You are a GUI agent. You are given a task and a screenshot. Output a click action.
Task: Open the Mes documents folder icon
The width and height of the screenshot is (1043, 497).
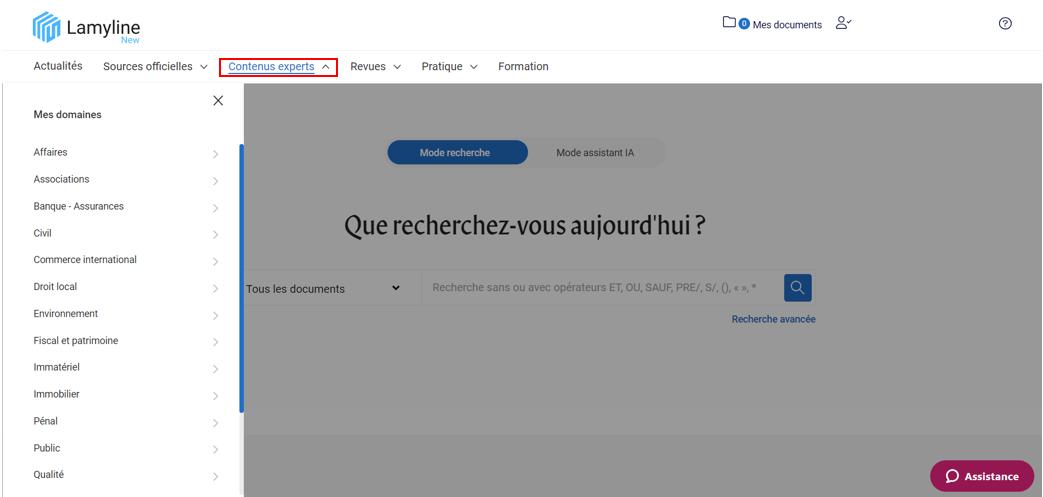pos(729,23)
